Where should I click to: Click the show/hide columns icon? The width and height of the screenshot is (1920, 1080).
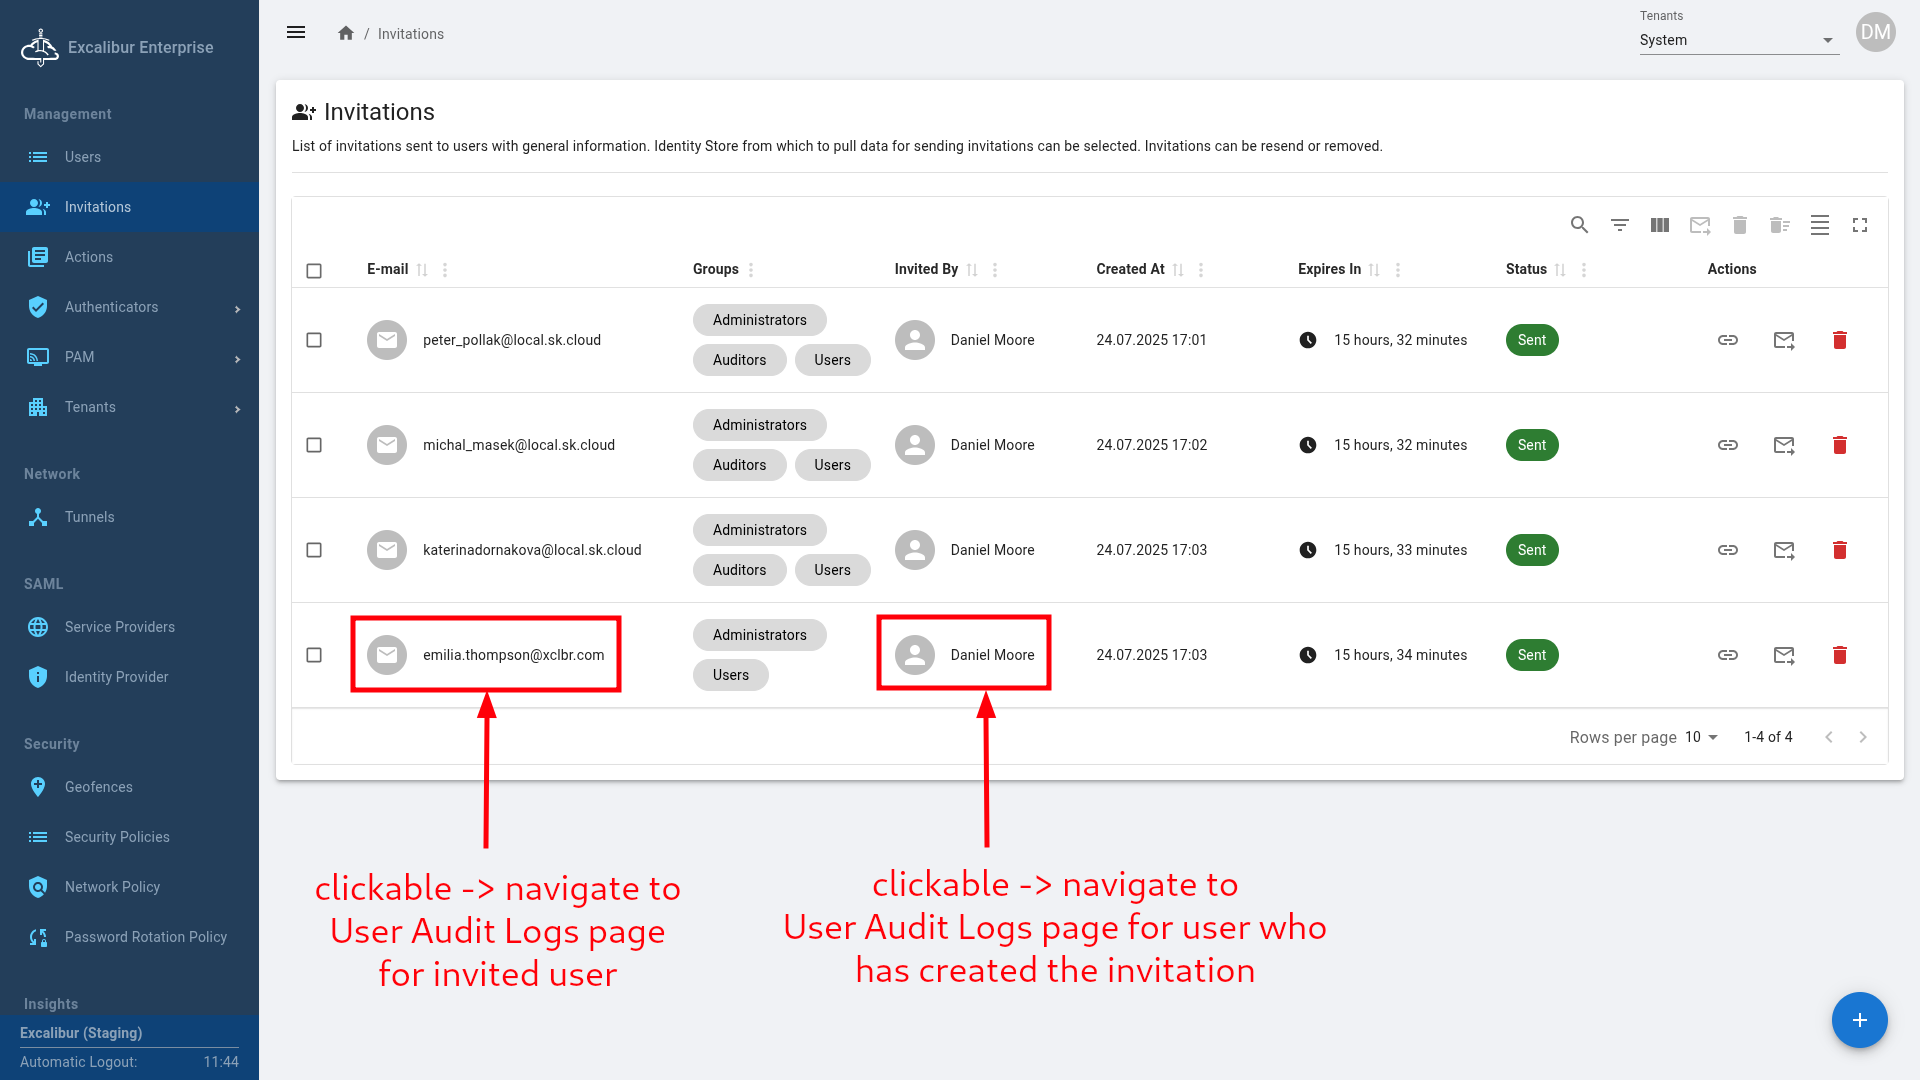pos(1659,225)
